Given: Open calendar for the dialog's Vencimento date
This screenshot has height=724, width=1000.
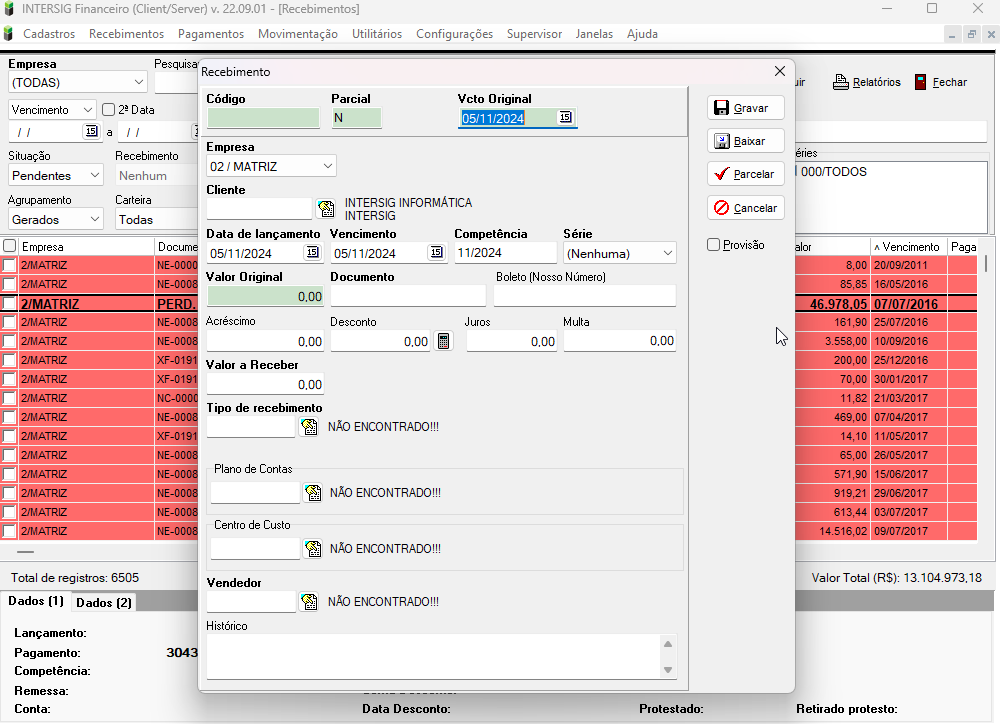Looking at the screenshot, I should [x=436, y=253].
